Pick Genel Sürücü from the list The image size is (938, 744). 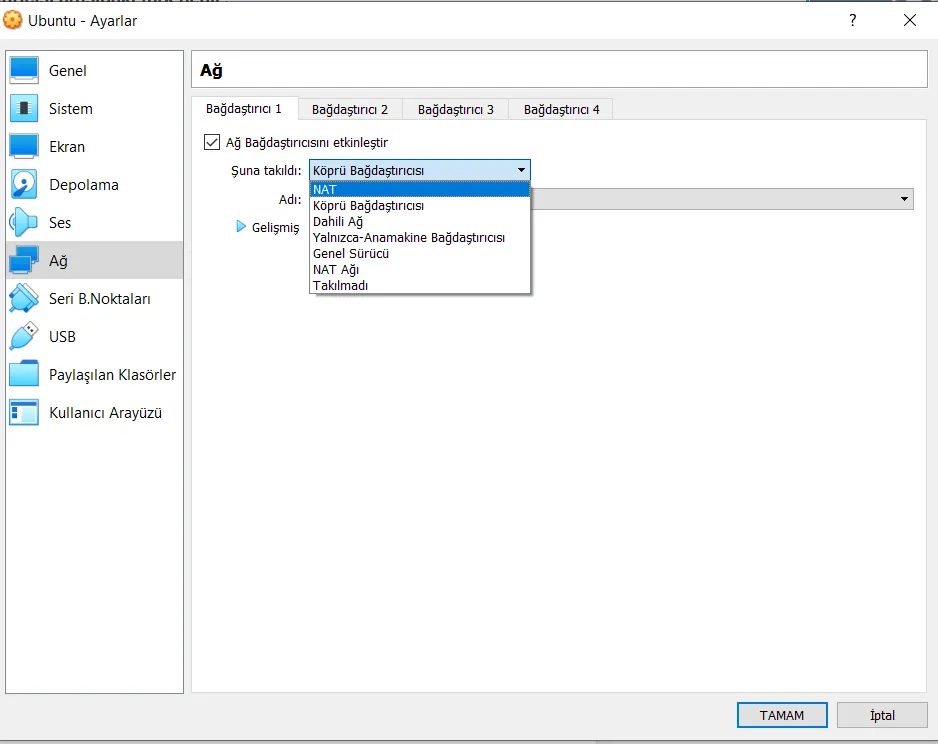[x=420, y=254]
